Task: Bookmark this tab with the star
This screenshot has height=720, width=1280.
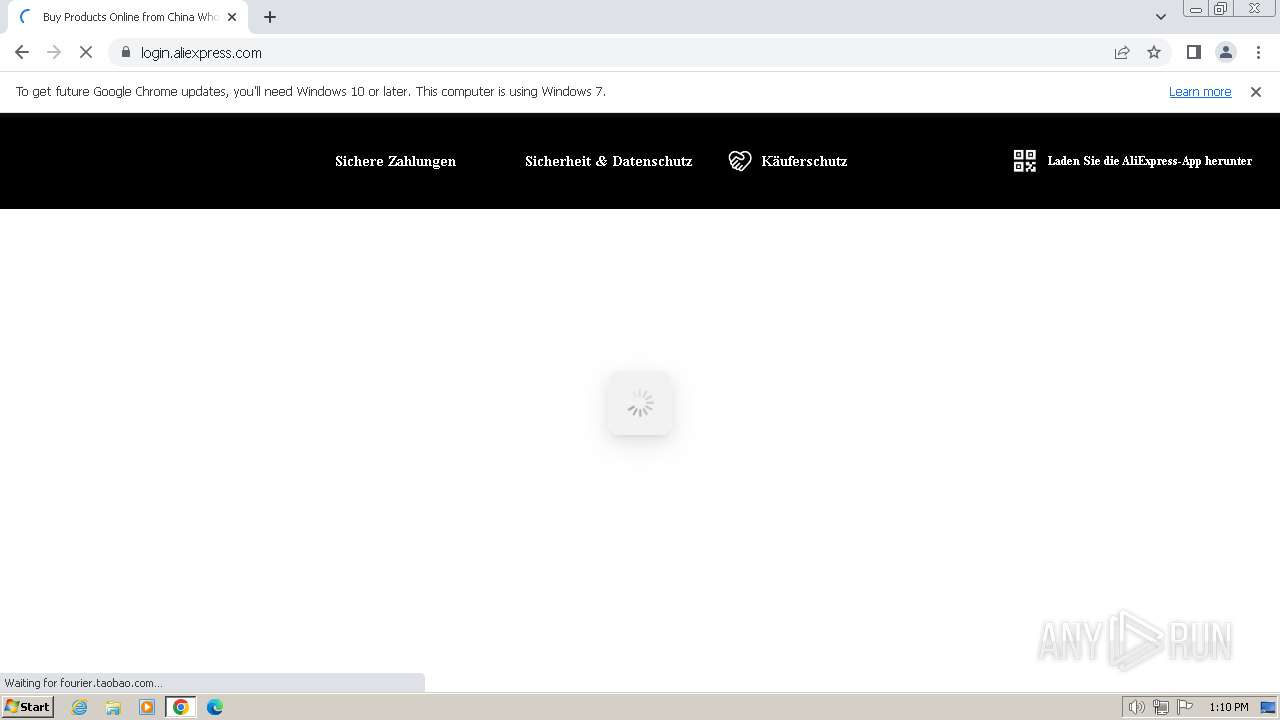Action: (x=1154, y=52)
